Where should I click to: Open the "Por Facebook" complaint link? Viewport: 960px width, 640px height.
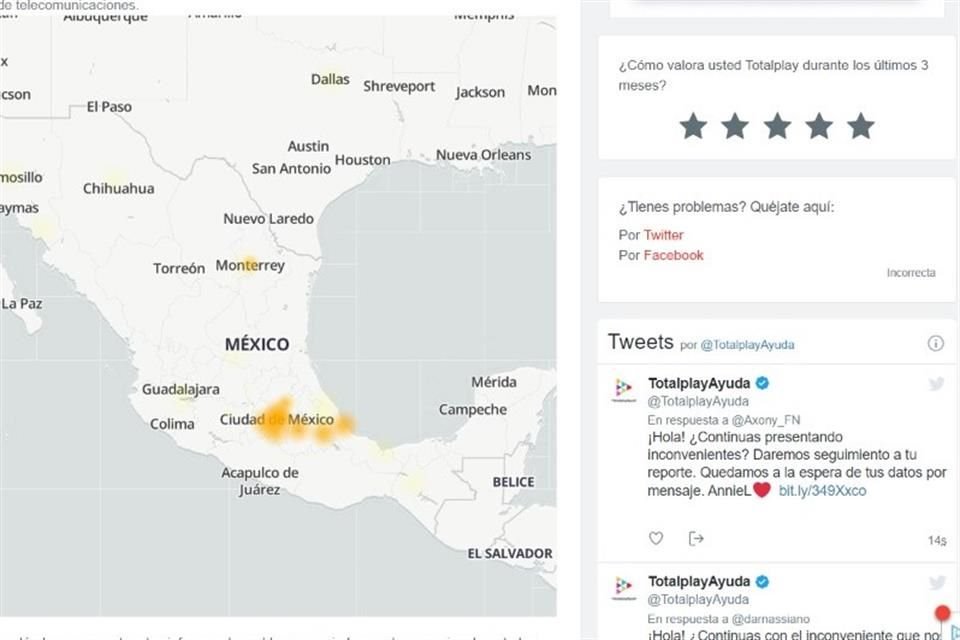[x=672, y=255]
